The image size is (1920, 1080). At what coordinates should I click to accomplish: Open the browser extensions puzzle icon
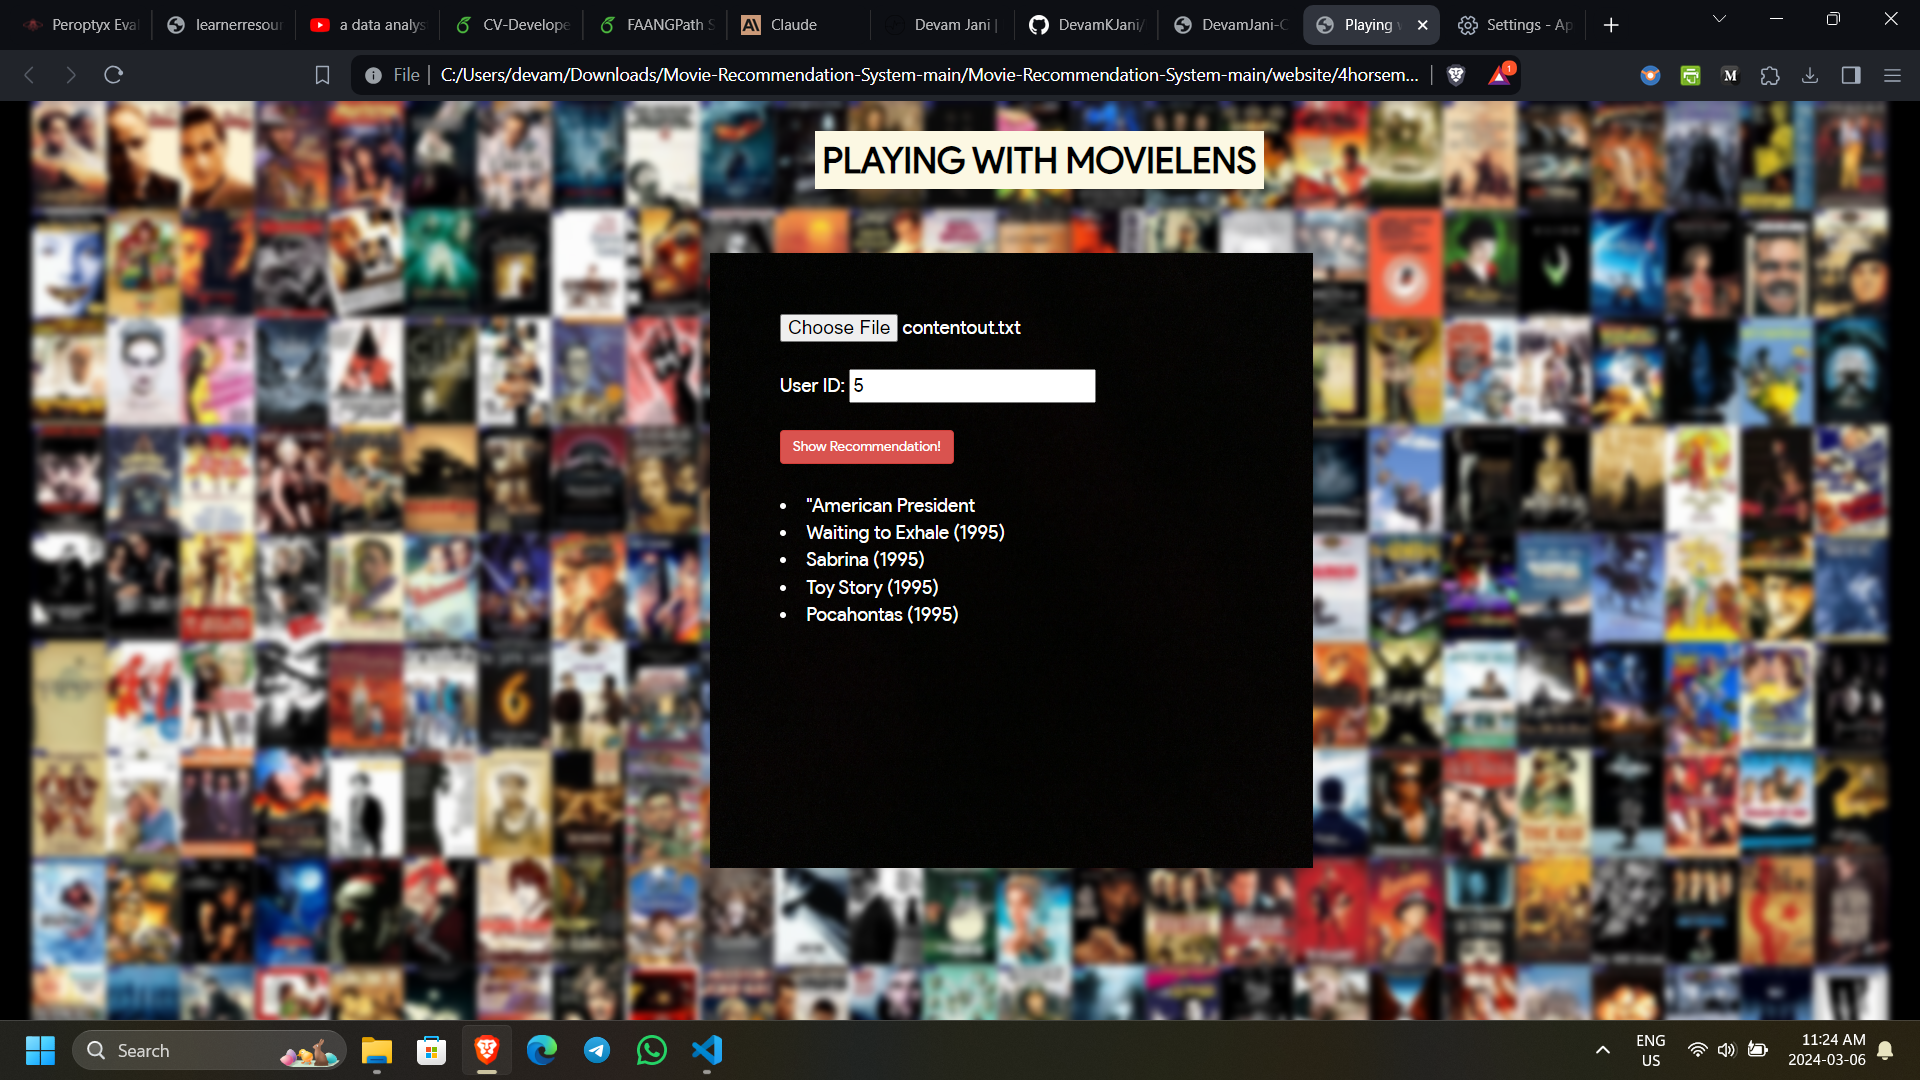(x=1770, y=75)
